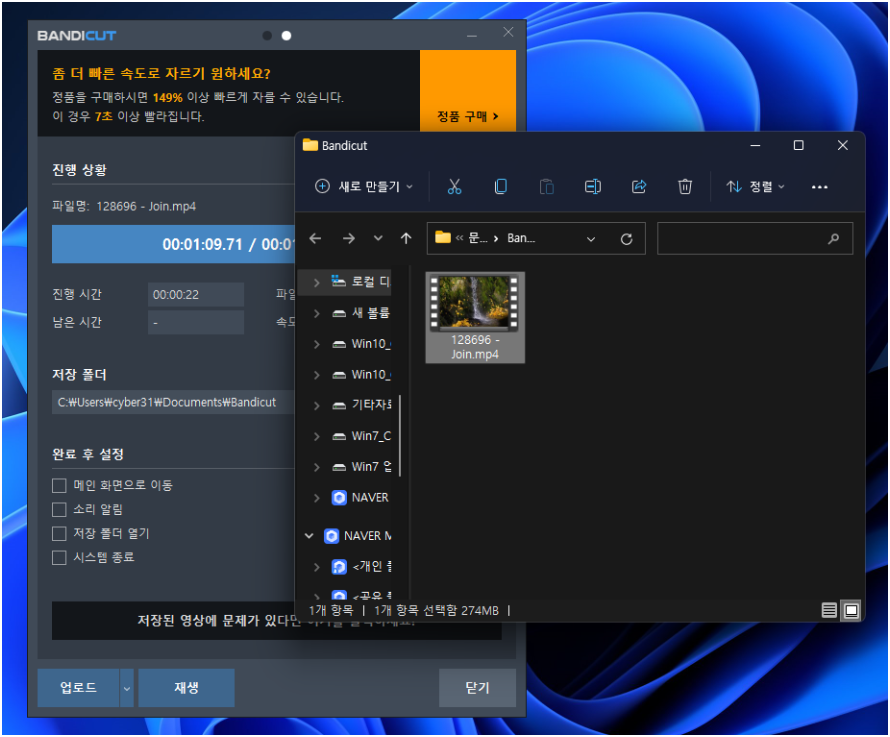Open the 정렬 sort dropdown
The height and width of the screenshot is (737, 890).
tap(755, 186)
